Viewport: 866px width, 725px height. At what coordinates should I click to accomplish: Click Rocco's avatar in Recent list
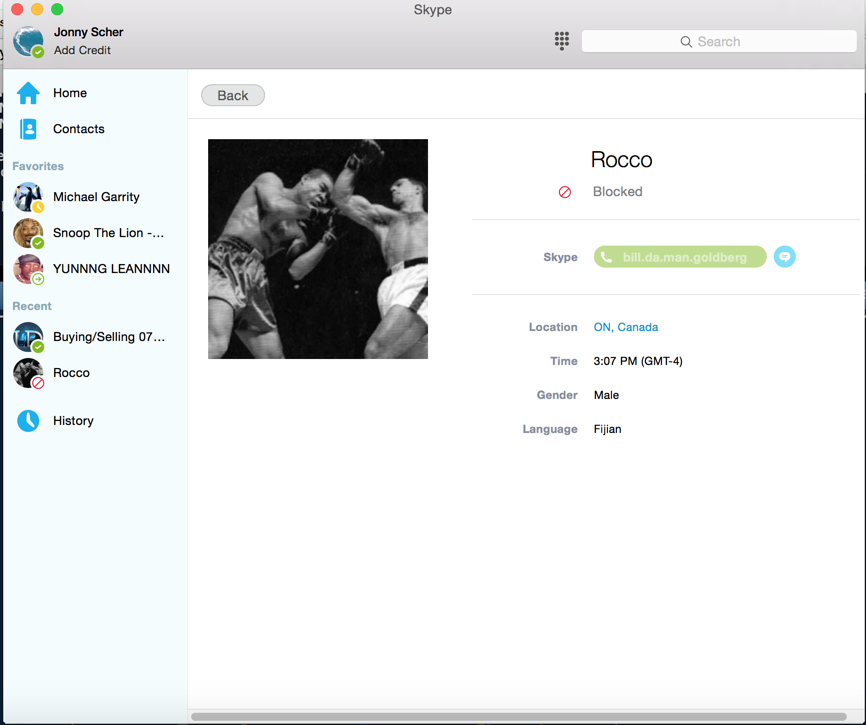(x=28, y=373)
